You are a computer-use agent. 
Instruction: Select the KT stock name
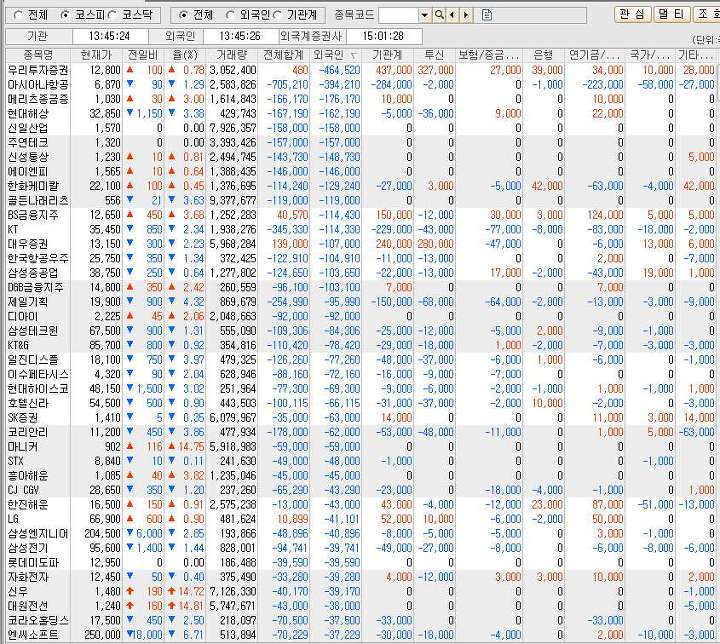pos(13,229)
